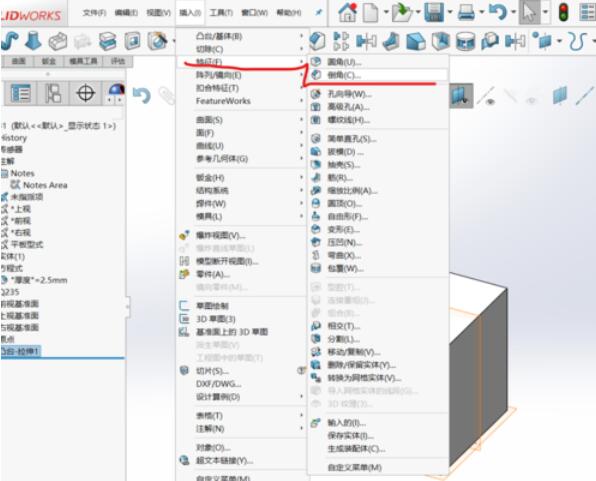Click the Swept boss pipe icon
Screen dimensions: 596x481
point(10,41)
